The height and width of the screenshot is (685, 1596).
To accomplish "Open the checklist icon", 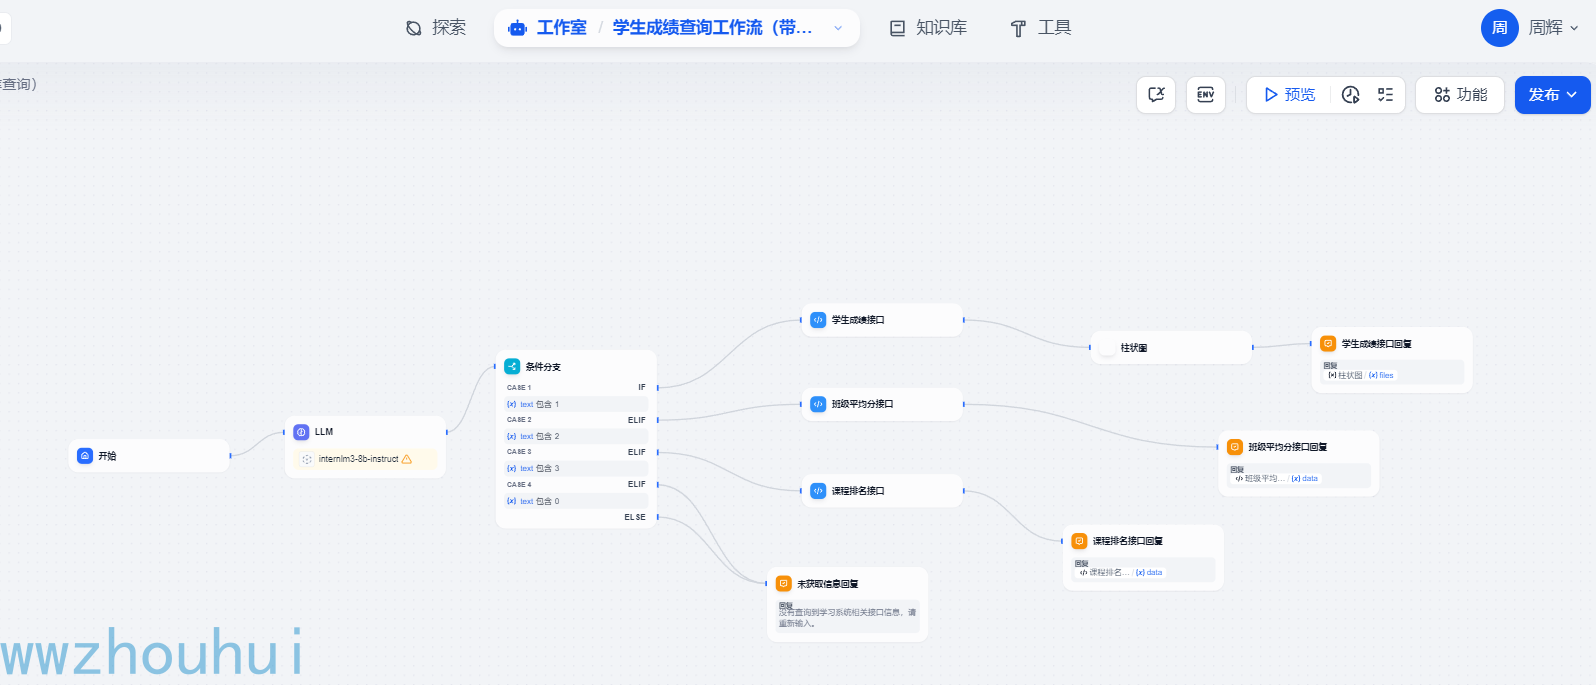I will [x=1385, y=95].
